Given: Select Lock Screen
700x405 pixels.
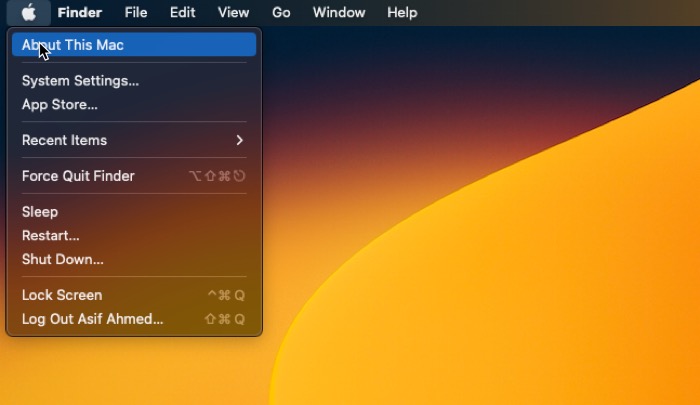Looking at the screenshot, I should tap(134, 295).
